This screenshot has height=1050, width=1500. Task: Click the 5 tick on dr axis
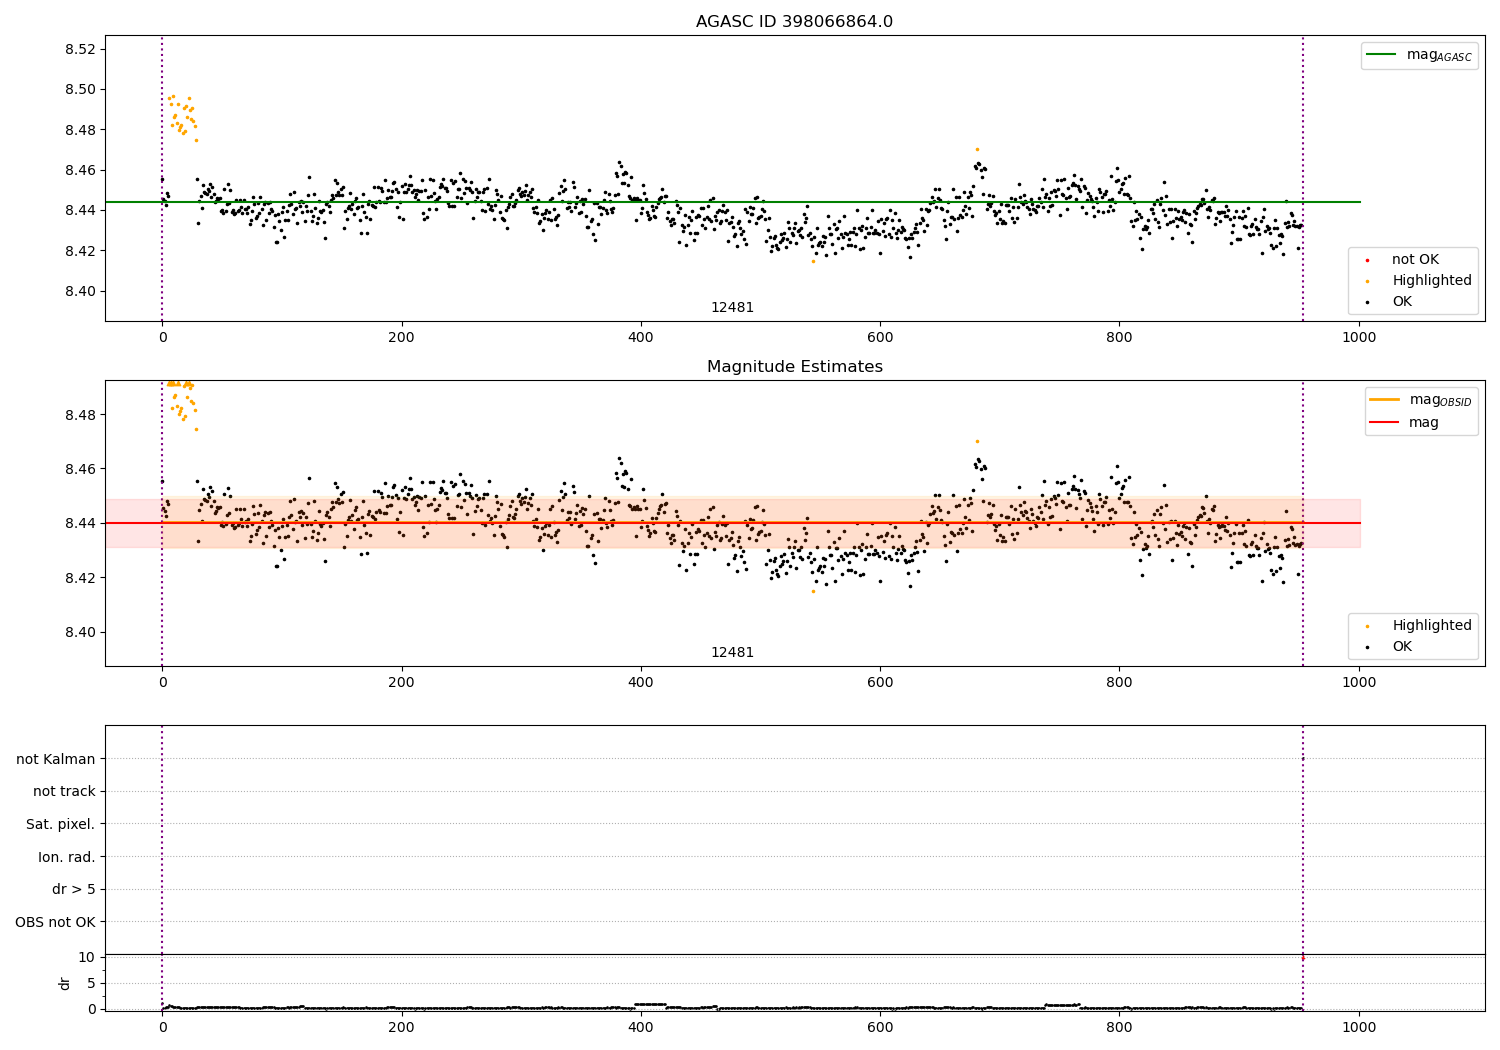91,983
